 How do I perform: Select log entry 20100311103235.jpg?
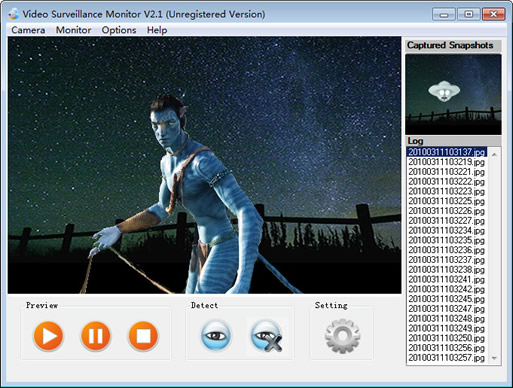(x=447, y=240)
